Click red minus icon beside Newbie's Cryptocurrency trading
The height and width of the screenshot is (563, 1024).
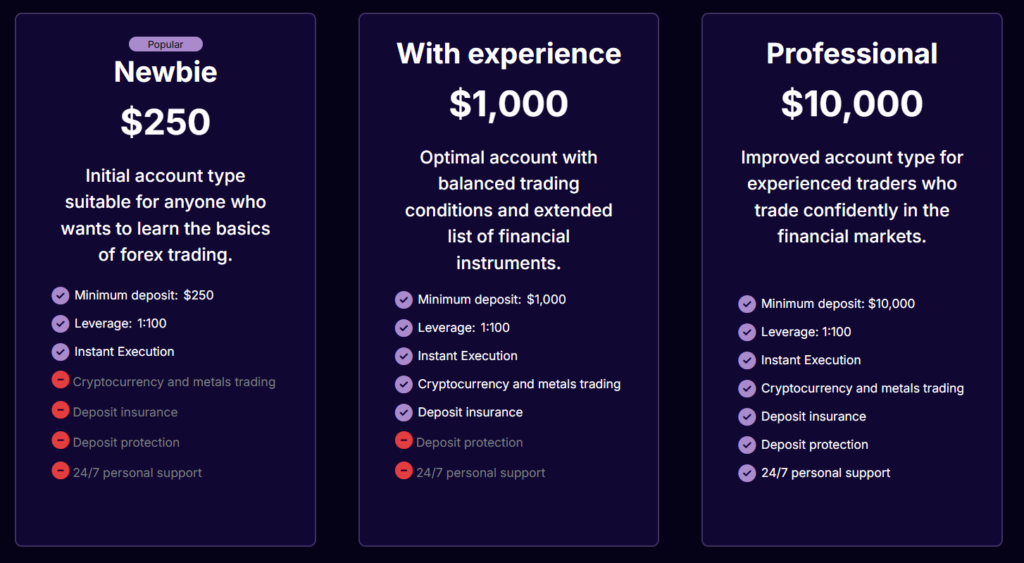60,381
